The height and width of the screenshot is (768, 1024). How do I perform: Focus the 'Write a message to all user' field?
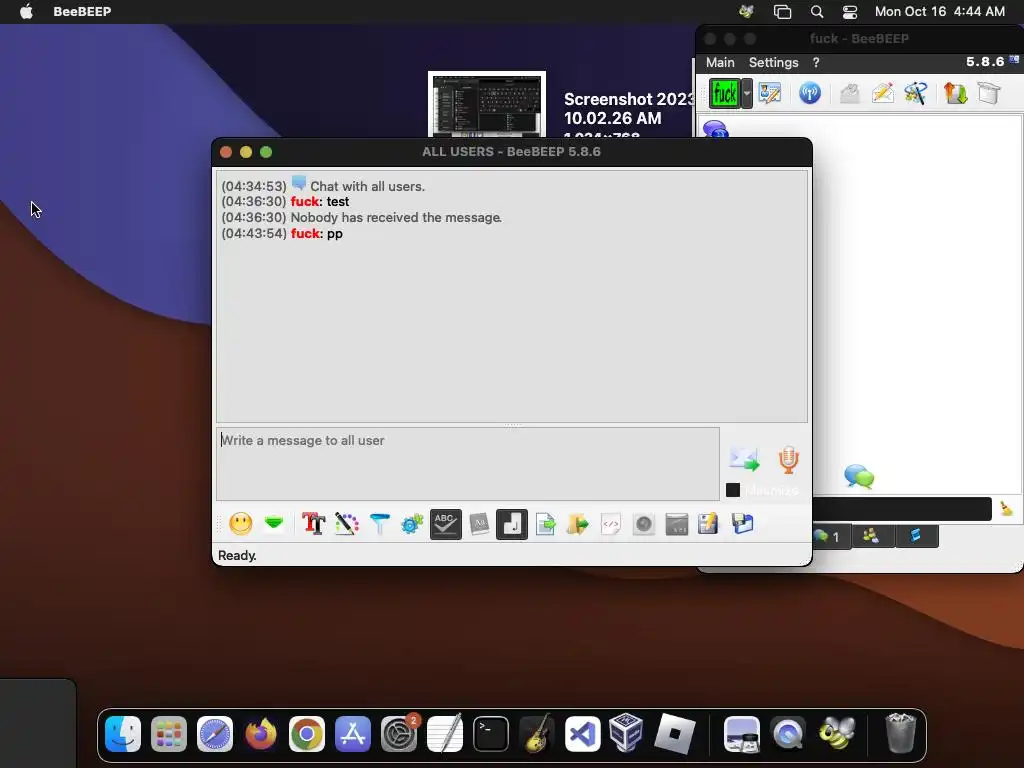(x=468, y=464)
